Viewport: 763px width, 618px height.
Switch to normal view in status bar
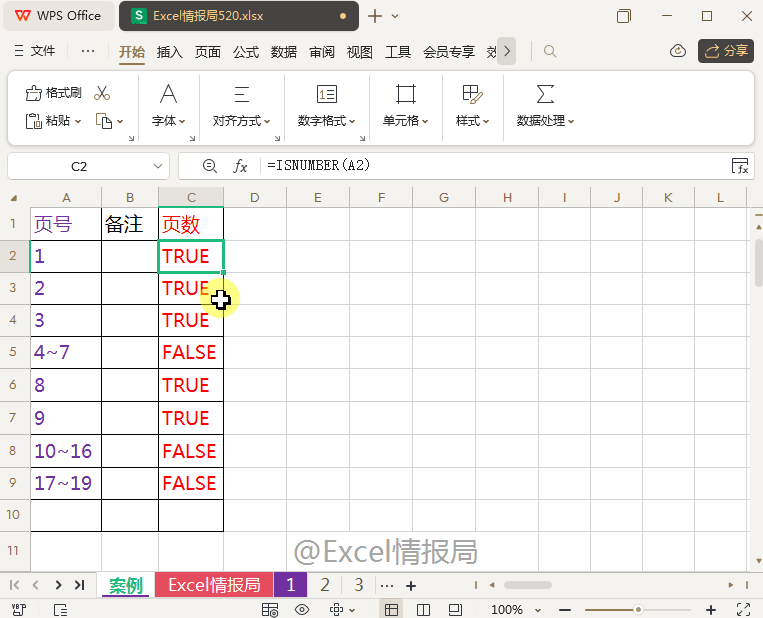(x=391, y=609)
